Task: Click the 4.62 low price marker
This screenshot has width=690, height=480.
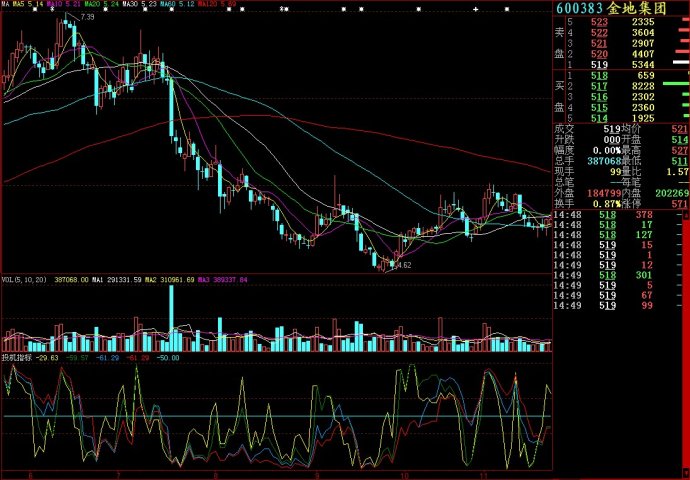Action: (402, 266)
